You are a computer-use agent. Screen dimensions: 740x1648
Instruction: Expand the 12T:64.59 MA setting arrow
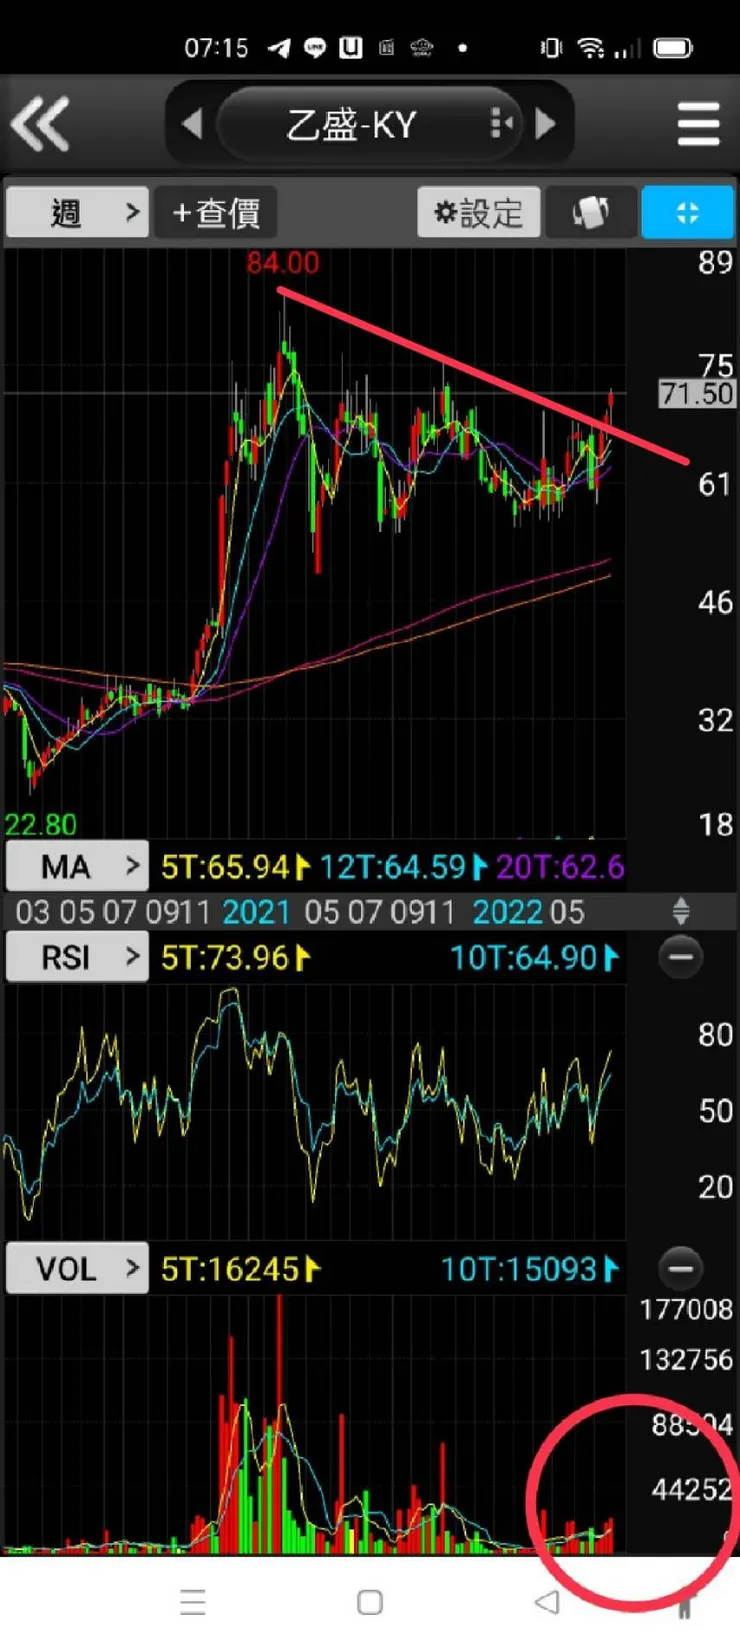point(479,866)
